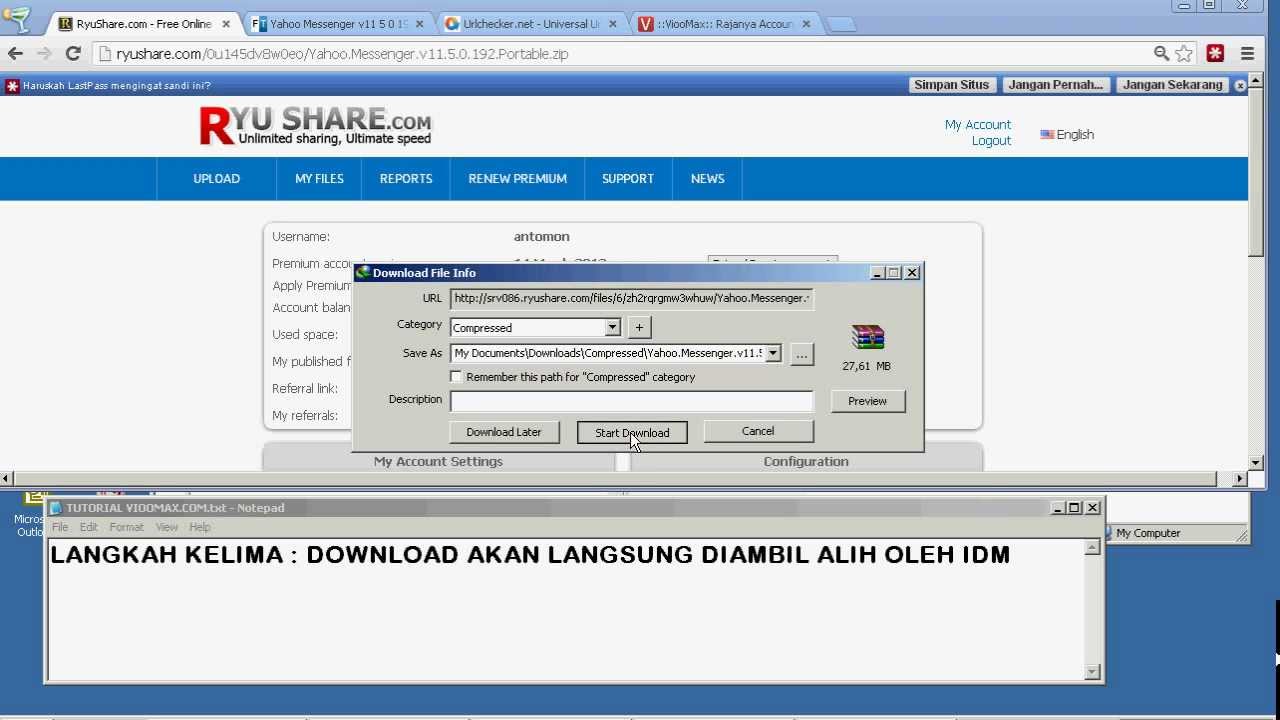Open Notepad's Format menu

click(127, 527)
